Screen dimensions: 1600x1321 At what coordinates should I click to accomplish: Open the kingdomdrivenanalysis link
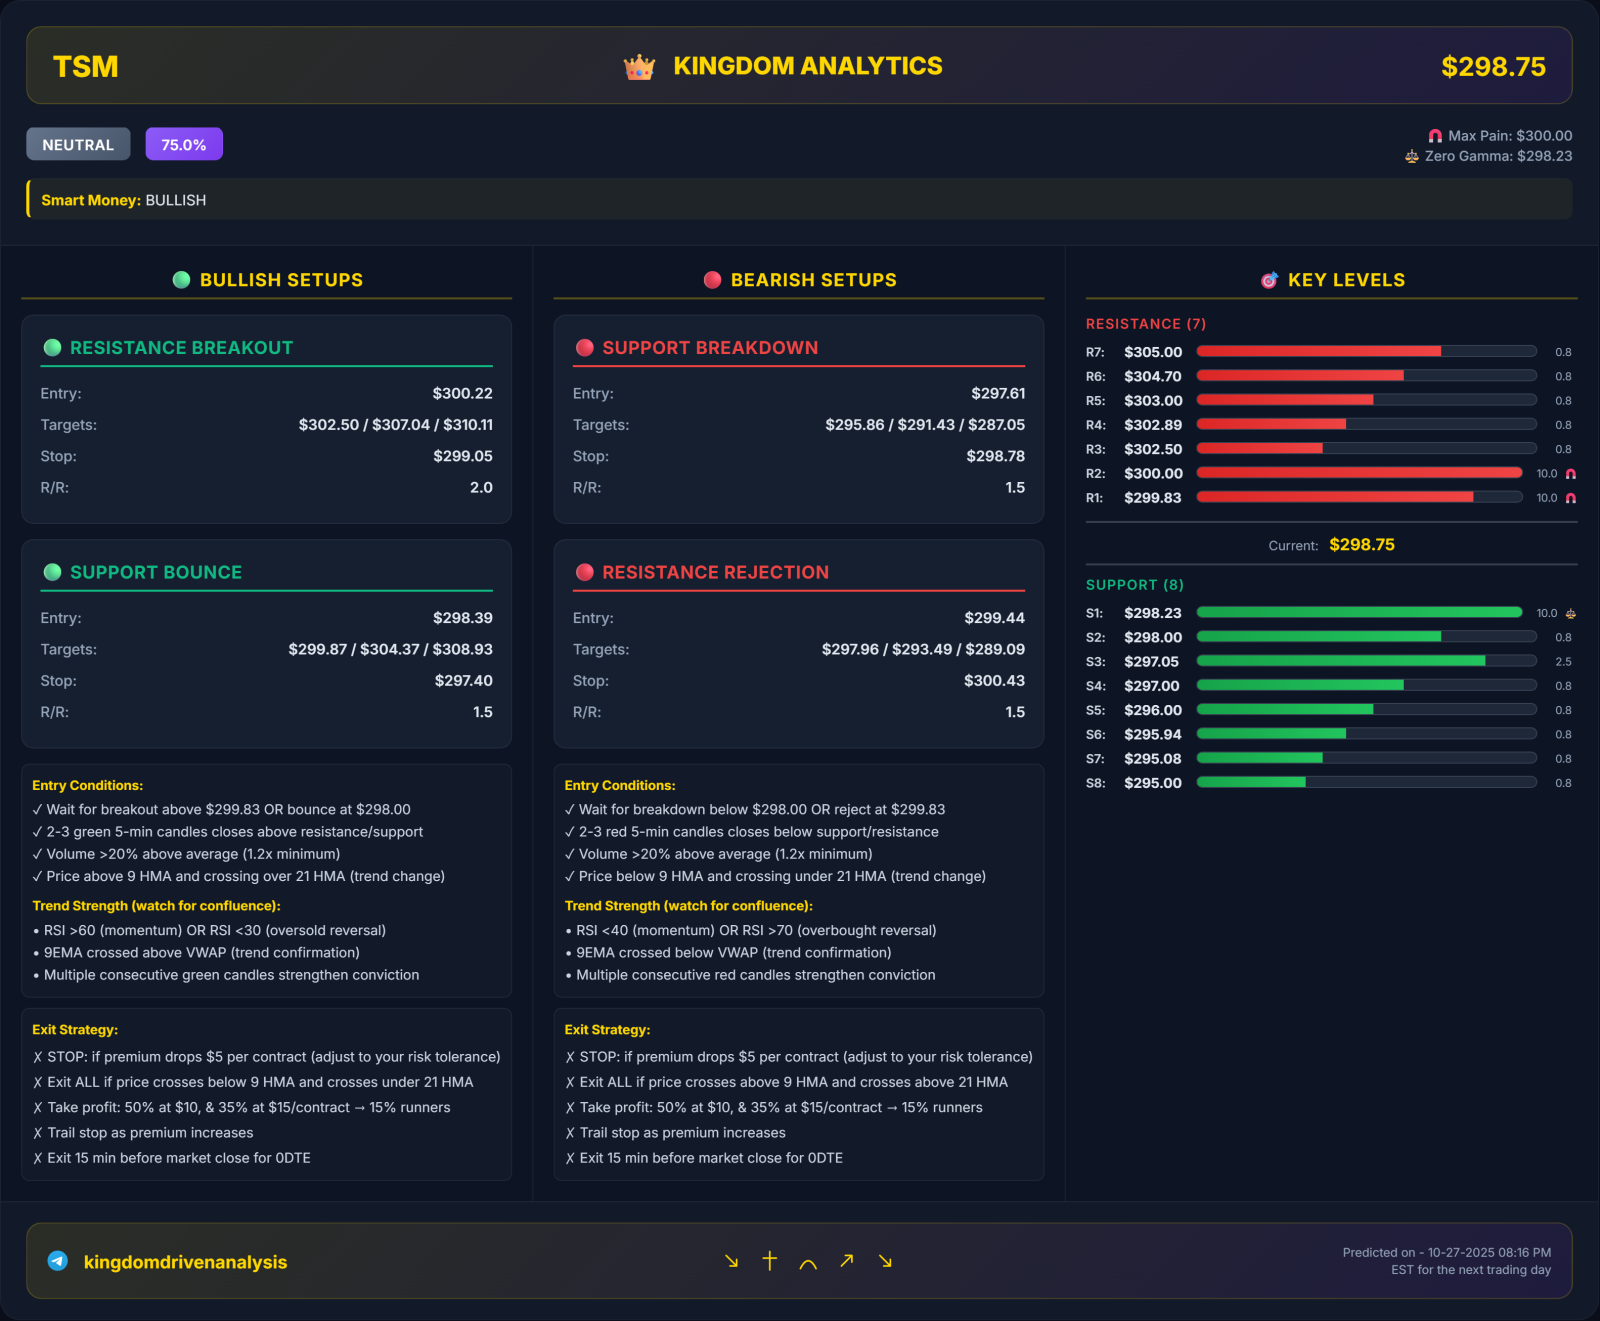185,1262
